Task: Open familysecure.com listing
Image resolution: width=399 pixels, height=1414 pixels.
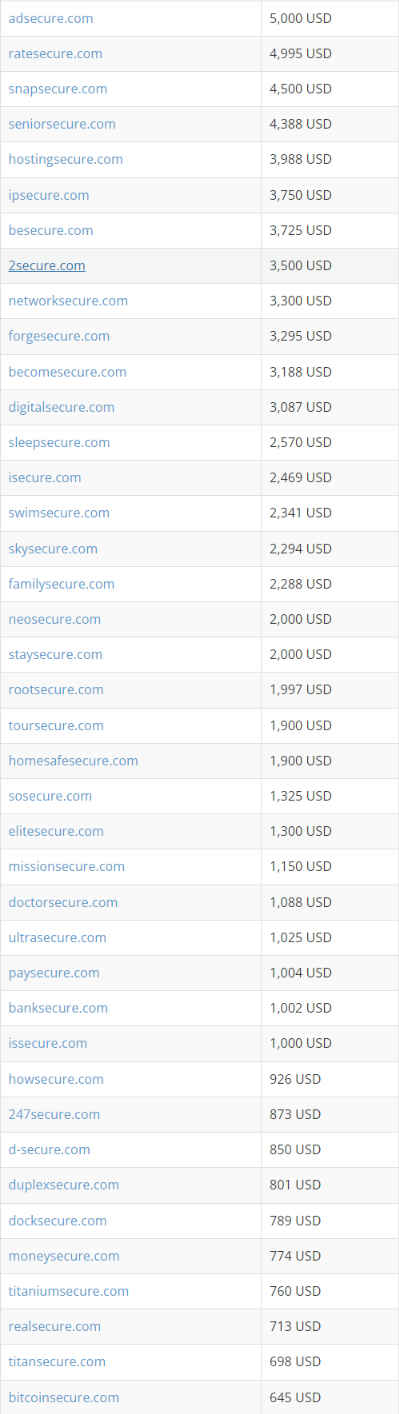Action: tap(61, 583)
